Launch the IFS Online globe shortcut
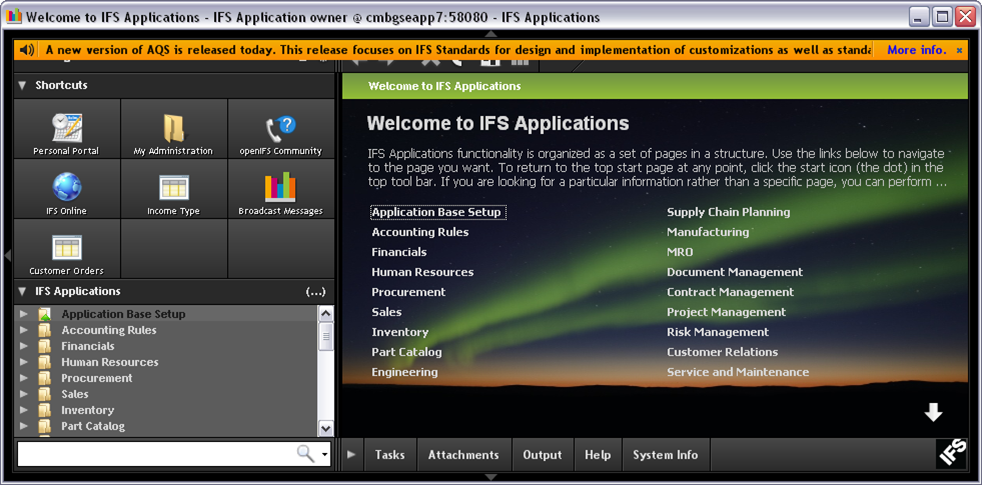The image size is (982, 485). click(x=66, y=189)
